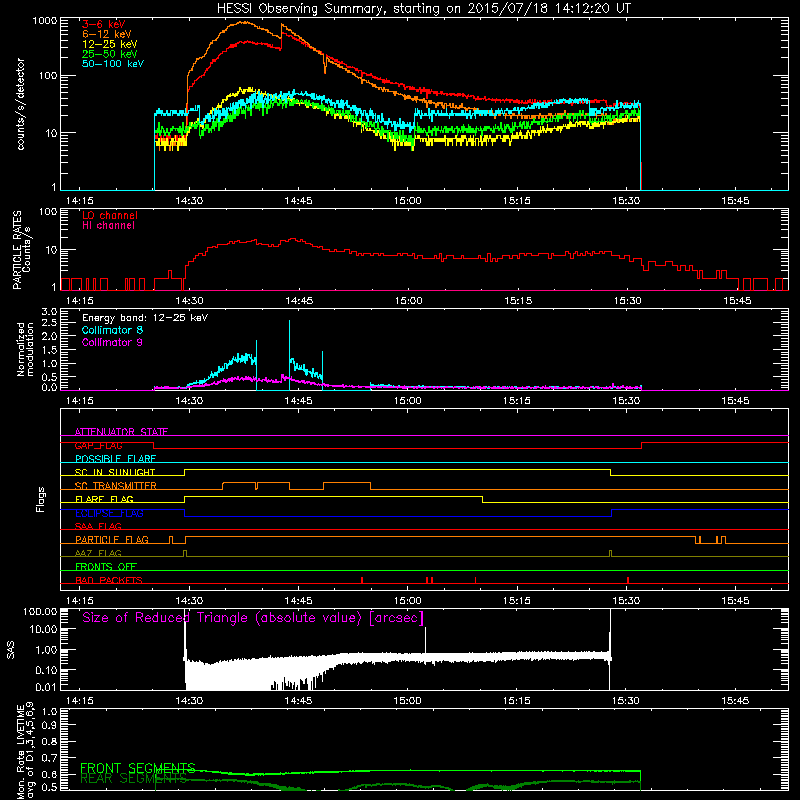Screen dimensions: 800x800
Task: Click the 'Energy band: 12-25 keV' label
Action: [145, 318]
